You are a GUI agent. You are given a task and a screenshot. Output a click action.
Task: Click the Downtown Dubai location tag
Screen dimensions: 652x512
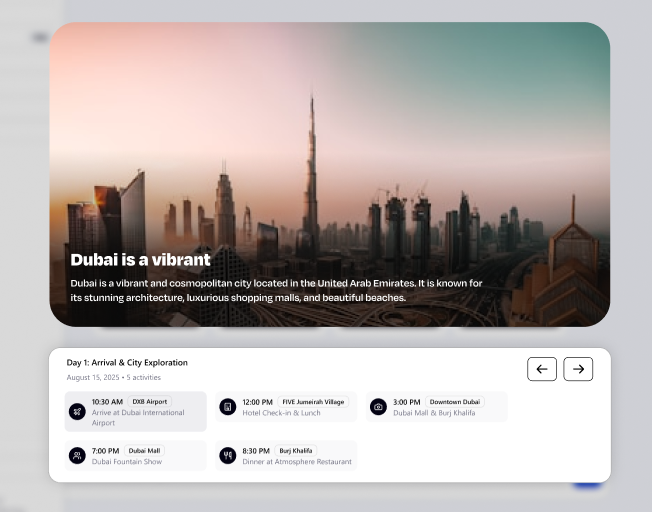click(x=454, y=402)
